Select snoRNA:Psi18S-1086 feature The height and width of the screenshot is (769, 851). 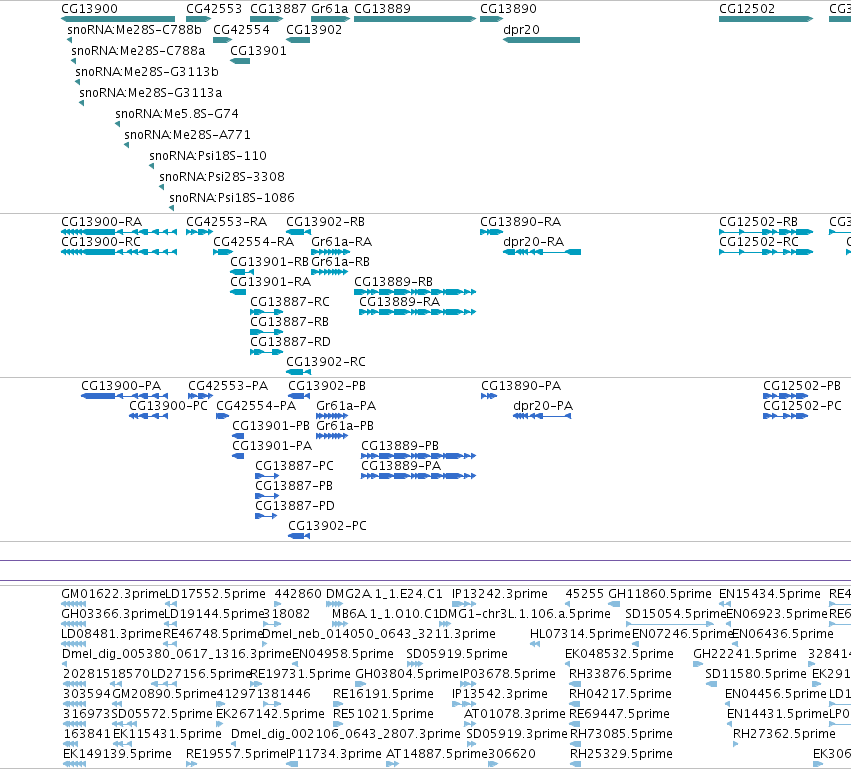[172, 208]
